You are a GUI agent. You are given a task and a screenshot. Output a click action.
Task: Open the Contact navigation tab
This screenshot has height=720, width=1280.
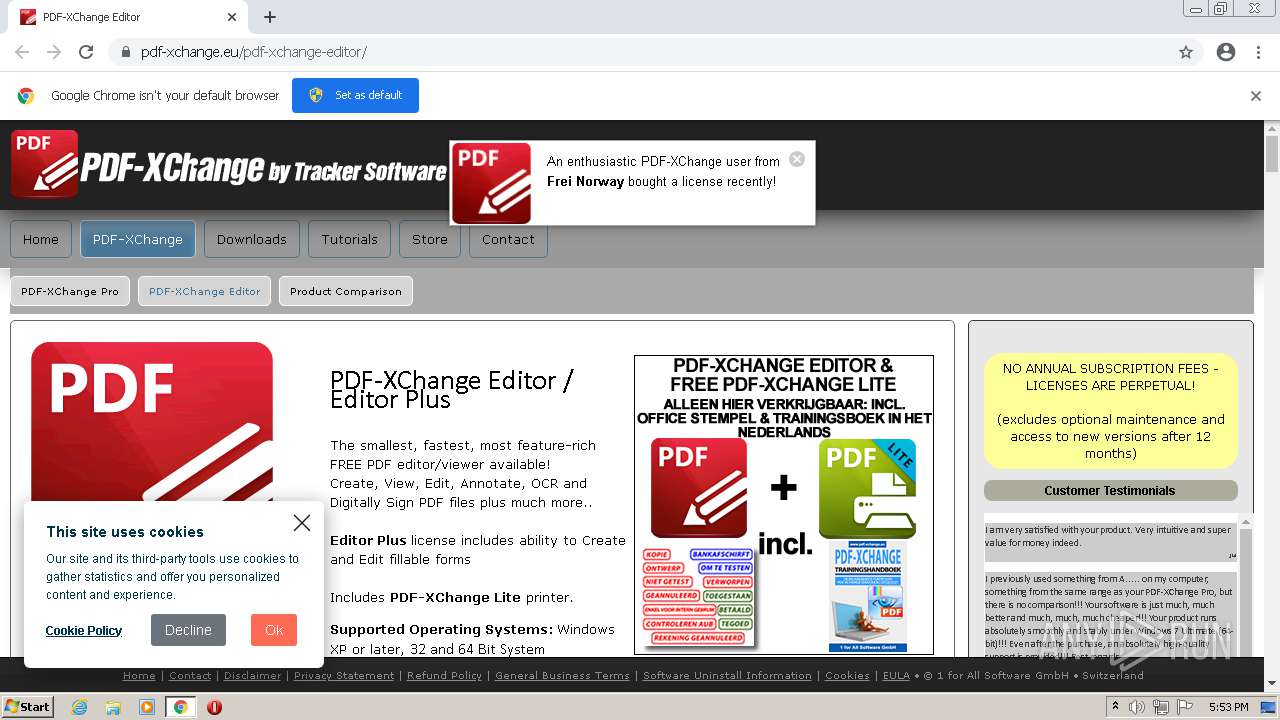click(508, 239)
